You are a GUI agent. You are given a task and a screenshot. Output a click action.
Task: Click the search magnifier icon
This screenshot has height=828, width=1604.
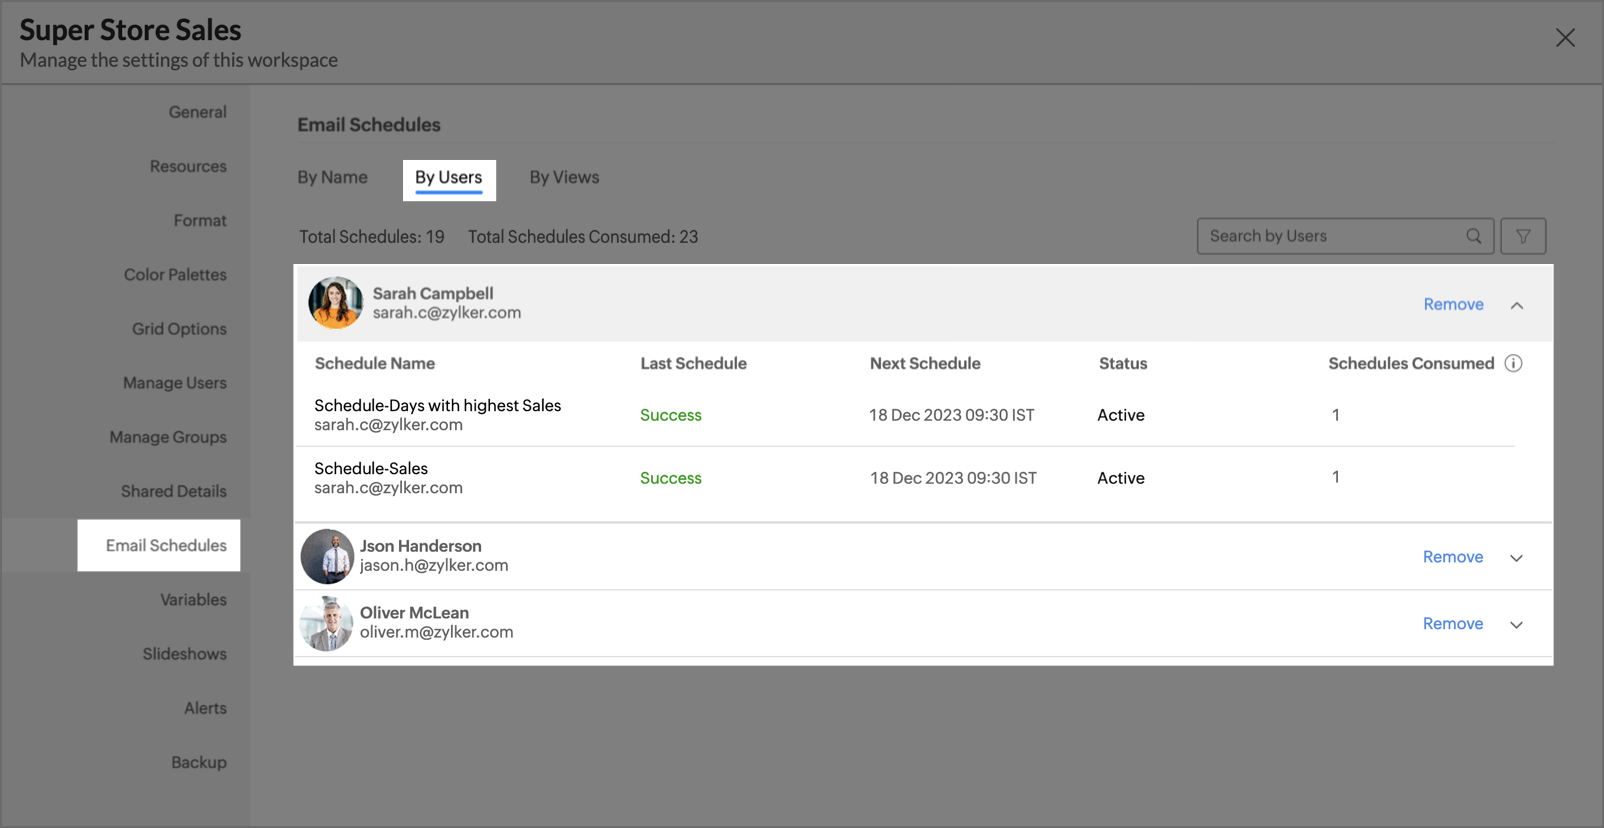pyautogui.click(x=1474, y=236)
